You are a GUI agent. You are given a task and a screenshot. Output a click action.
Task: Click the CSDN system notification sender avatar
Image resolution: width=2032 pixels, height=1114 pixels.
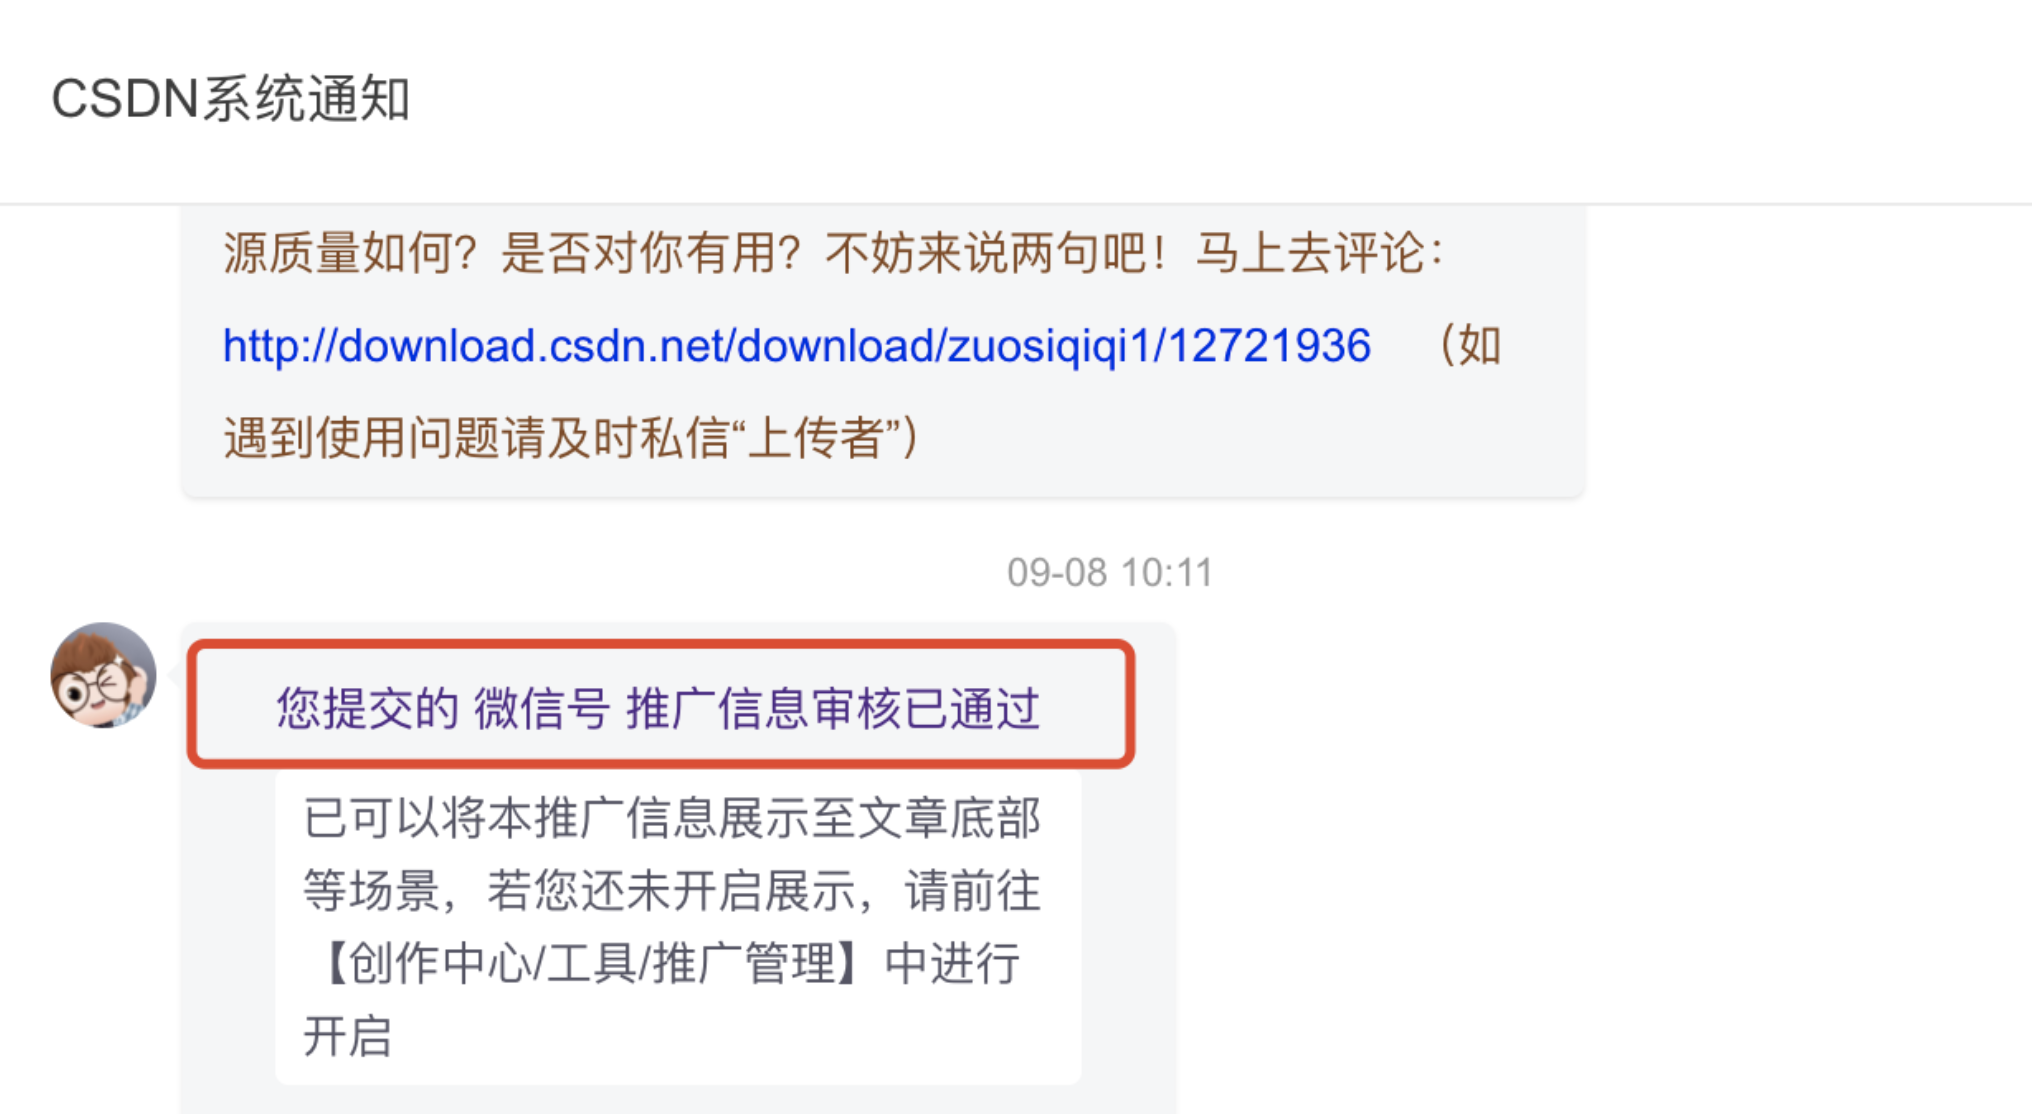103,675
